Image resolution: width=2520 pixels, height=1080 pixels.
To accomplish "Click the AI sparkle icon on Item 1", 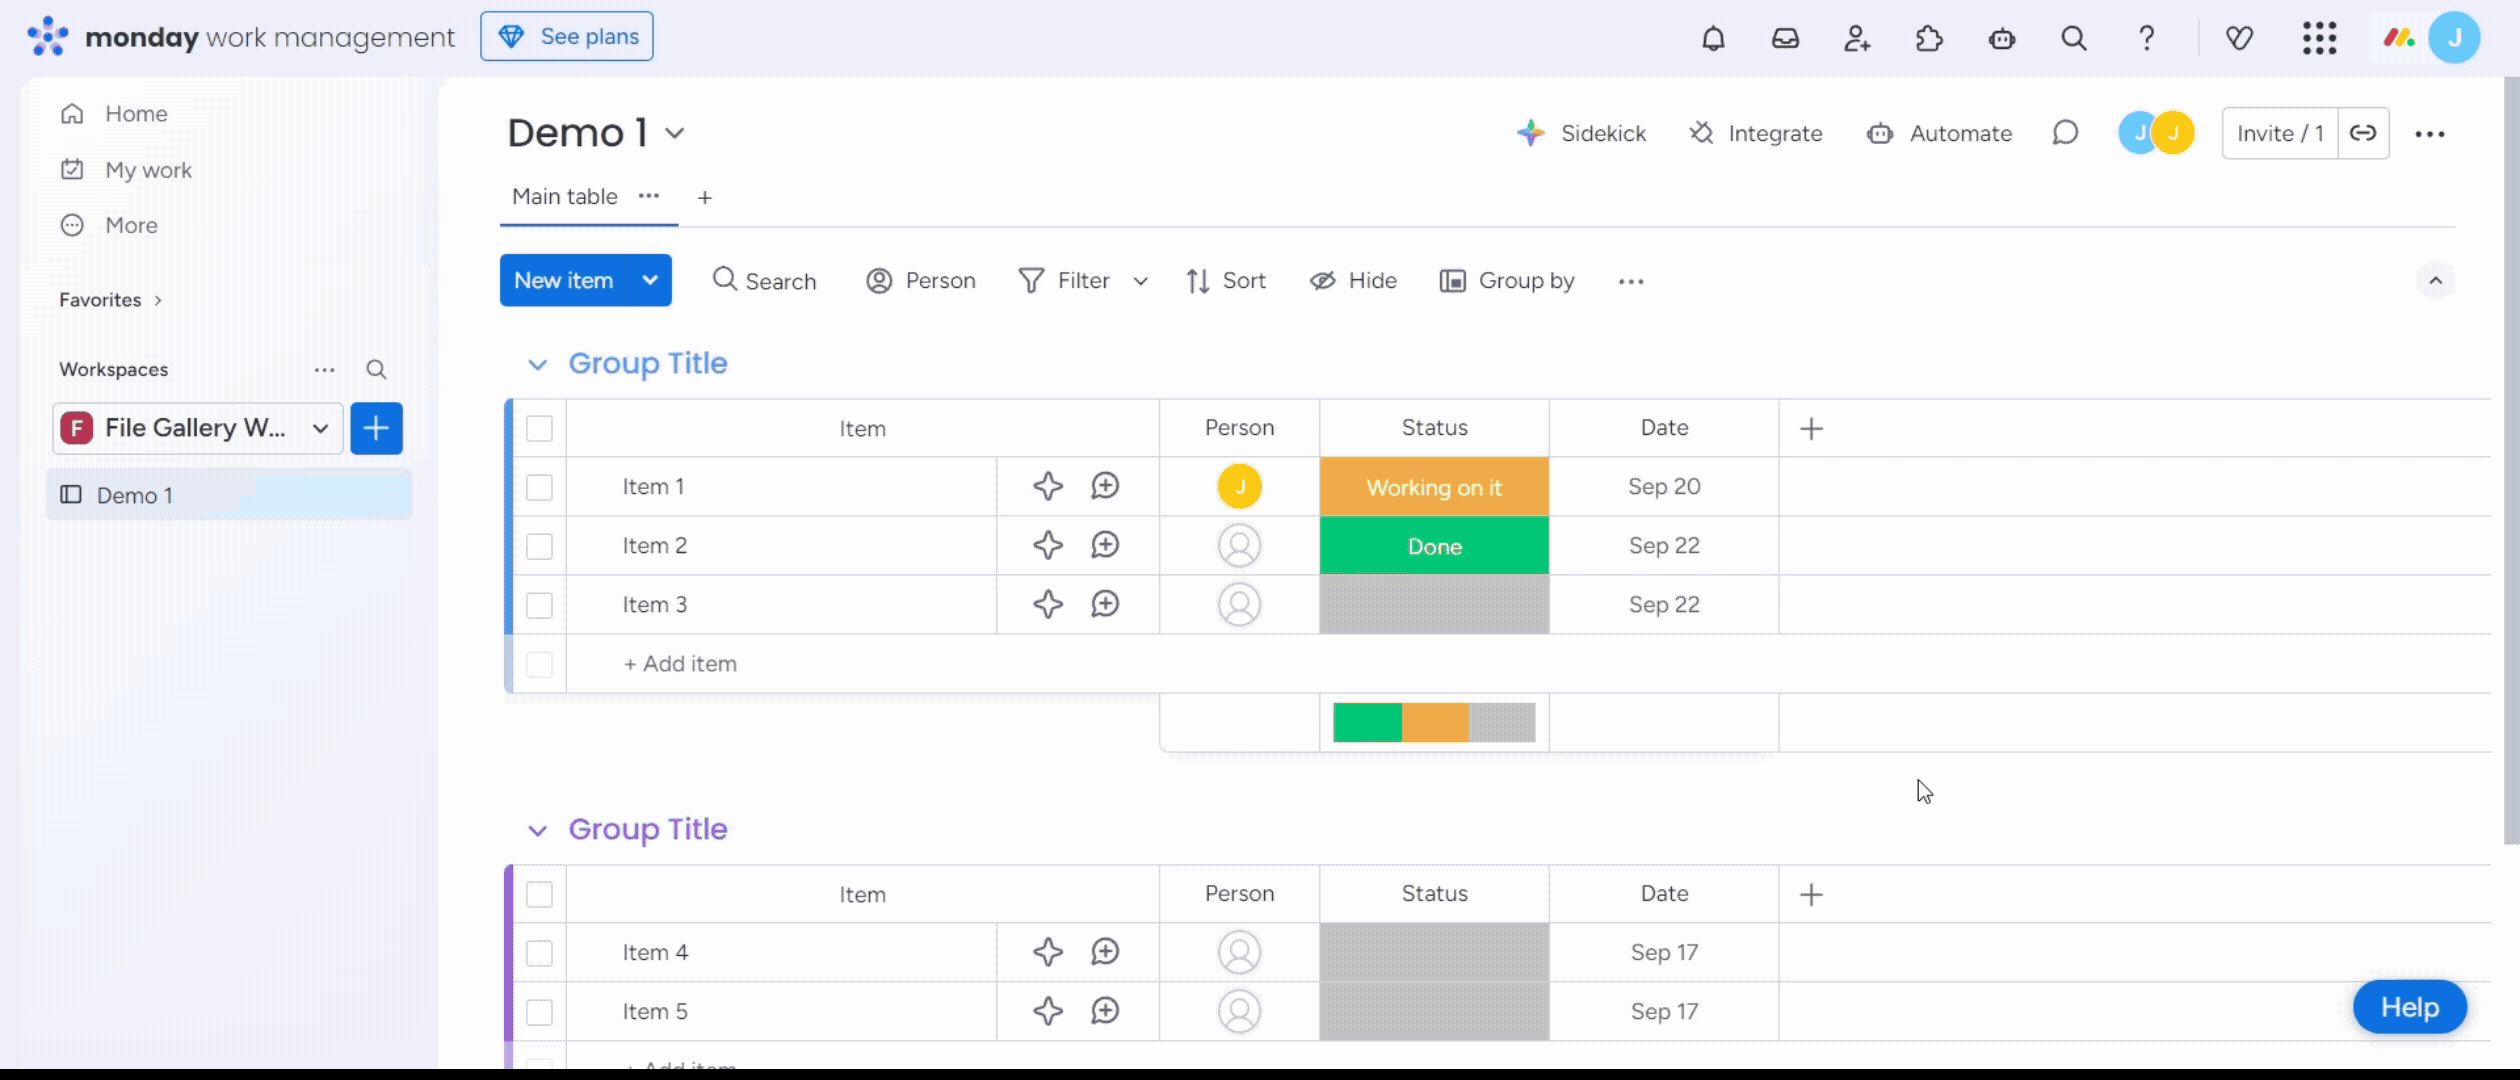I will tap(1047, 487).
